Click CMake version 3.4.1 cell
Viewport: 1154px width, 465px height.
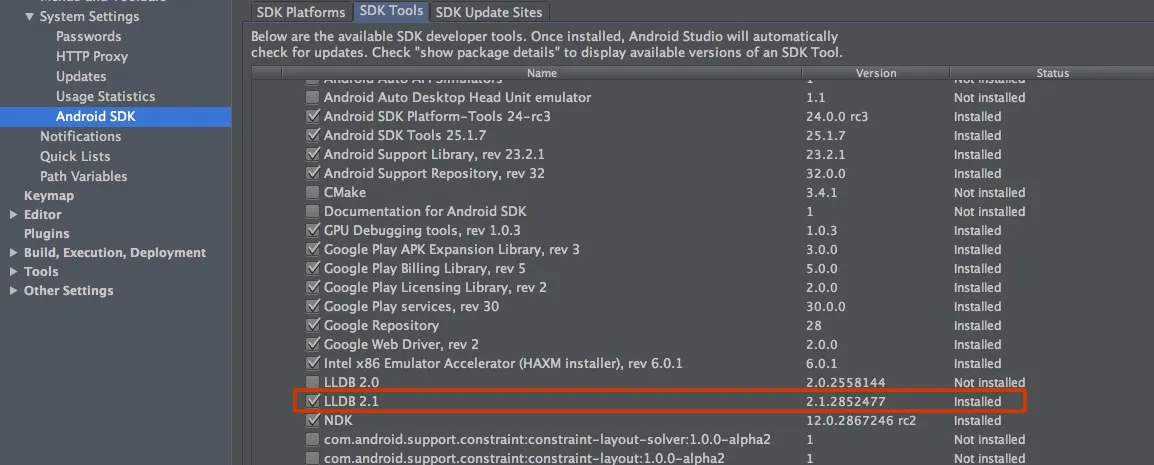coord(820,193)
